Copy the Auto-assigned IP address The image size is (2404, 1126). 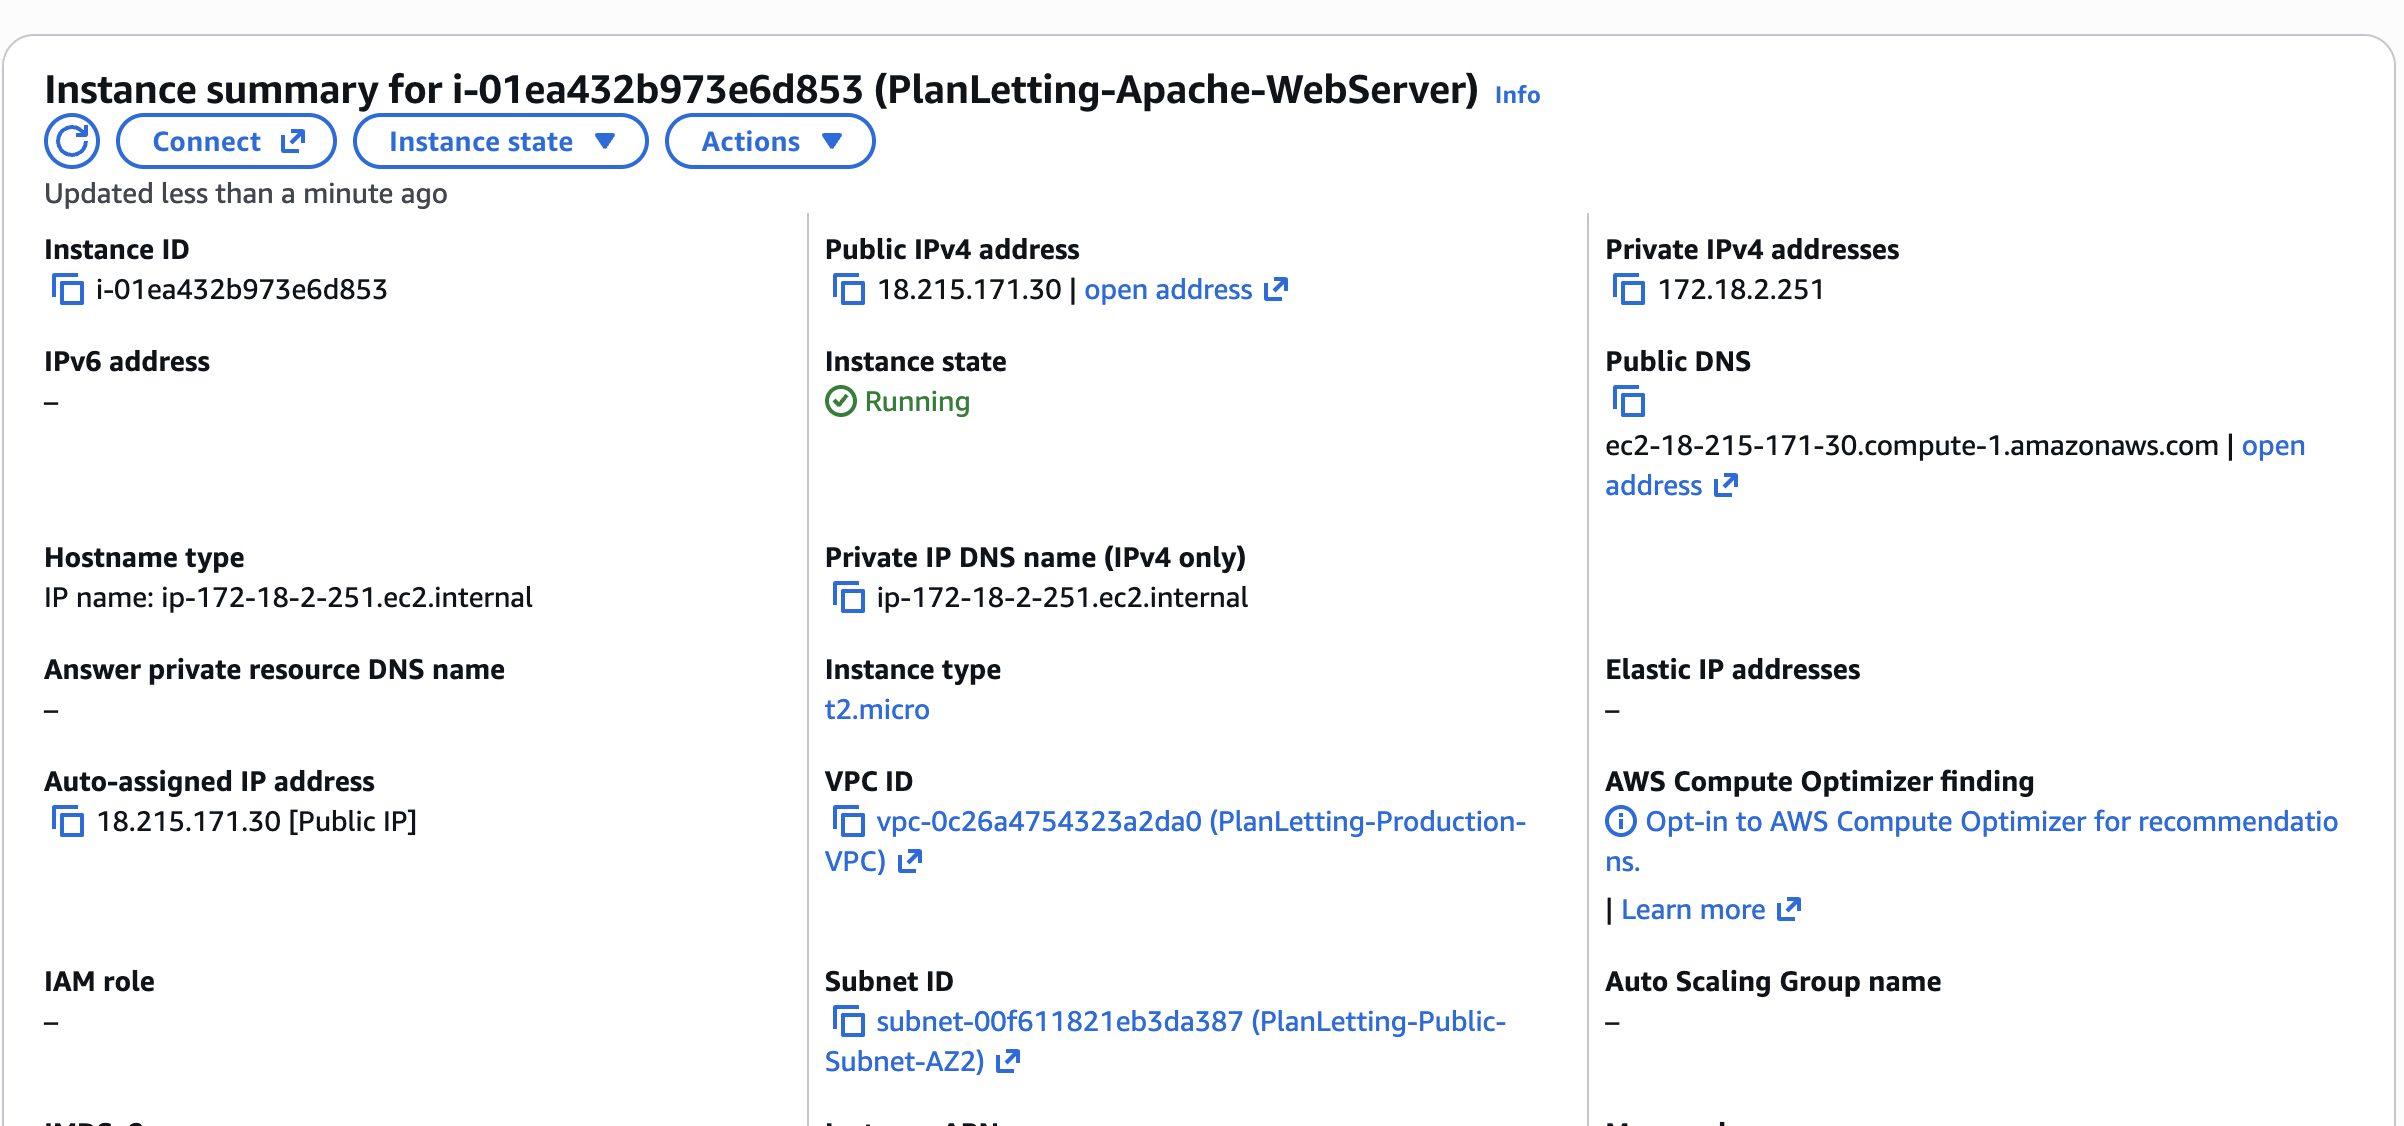pyautogui.click(x=67, y=822)
